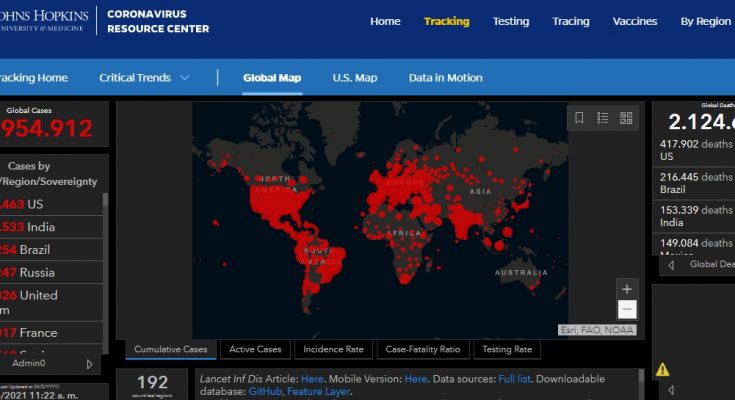Select United Kingdom in cases list
The height and width of the screenshot is (400, 735).
pos(51,302)
